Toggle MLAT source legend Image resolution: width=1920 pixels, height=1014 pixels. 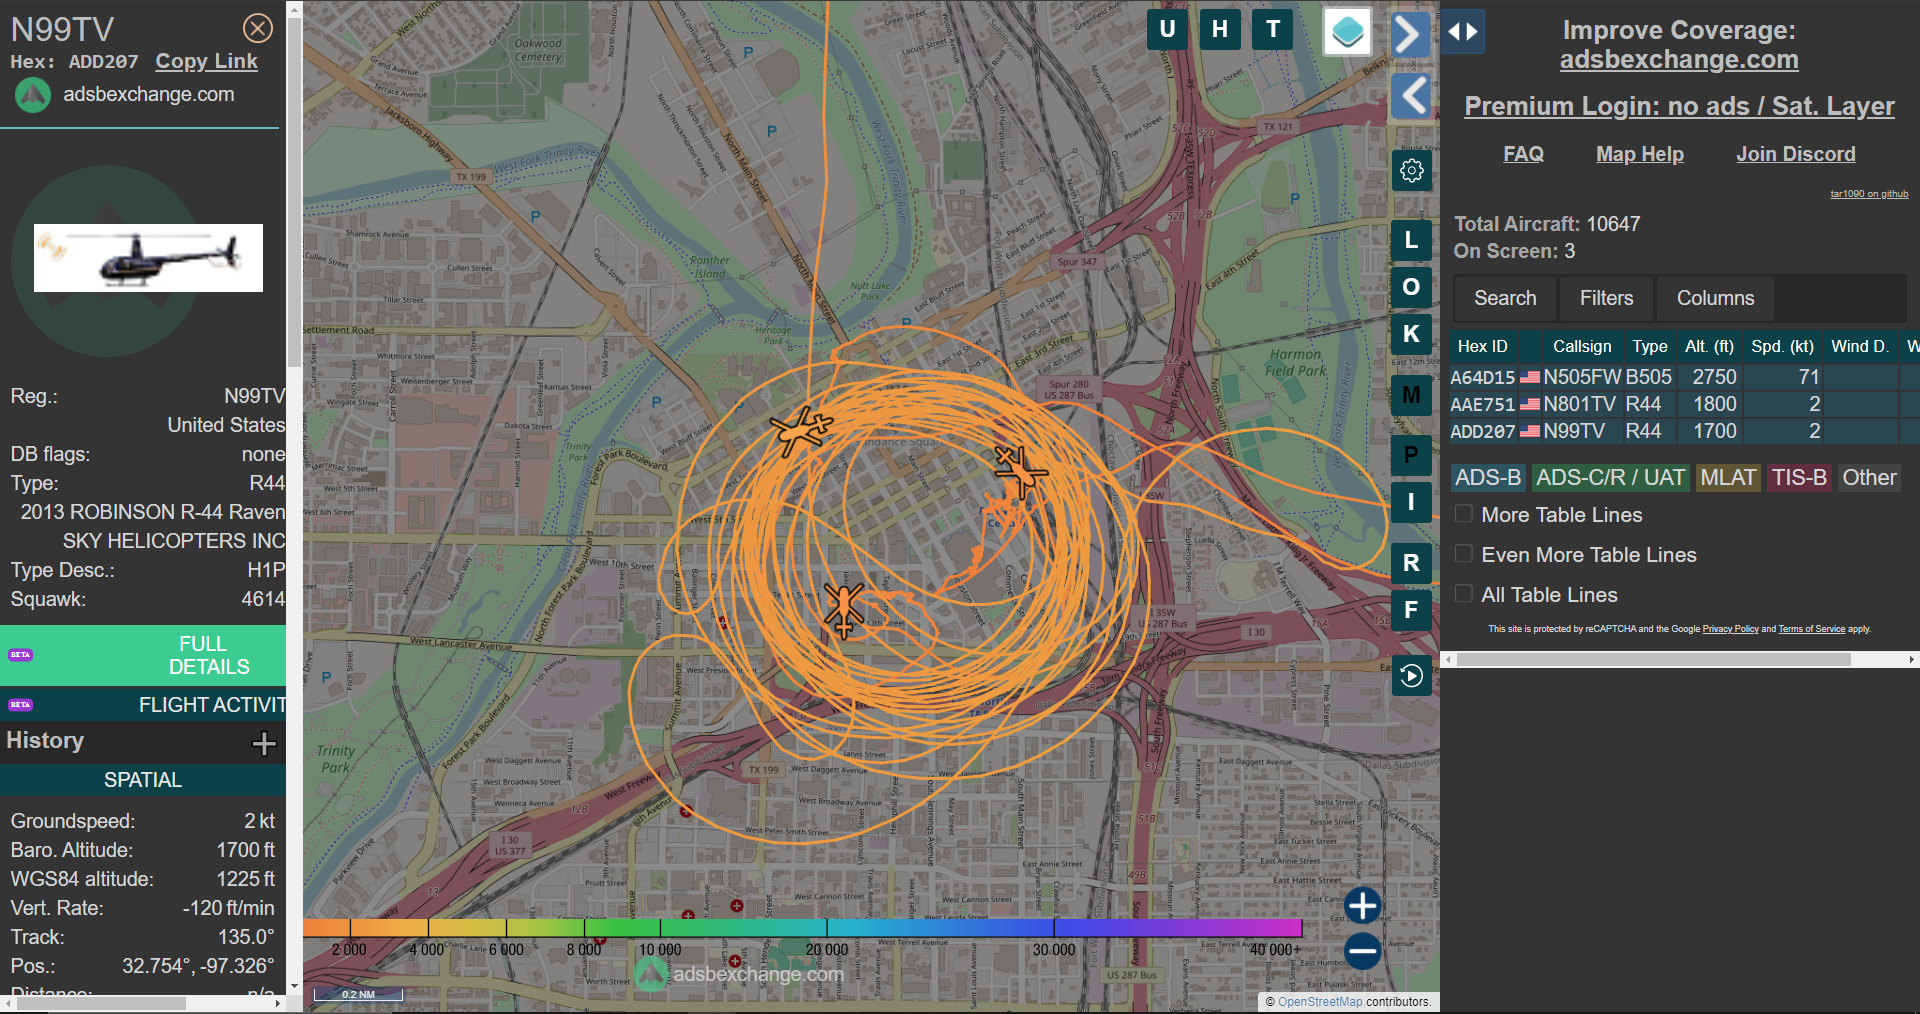[1728, 478]
